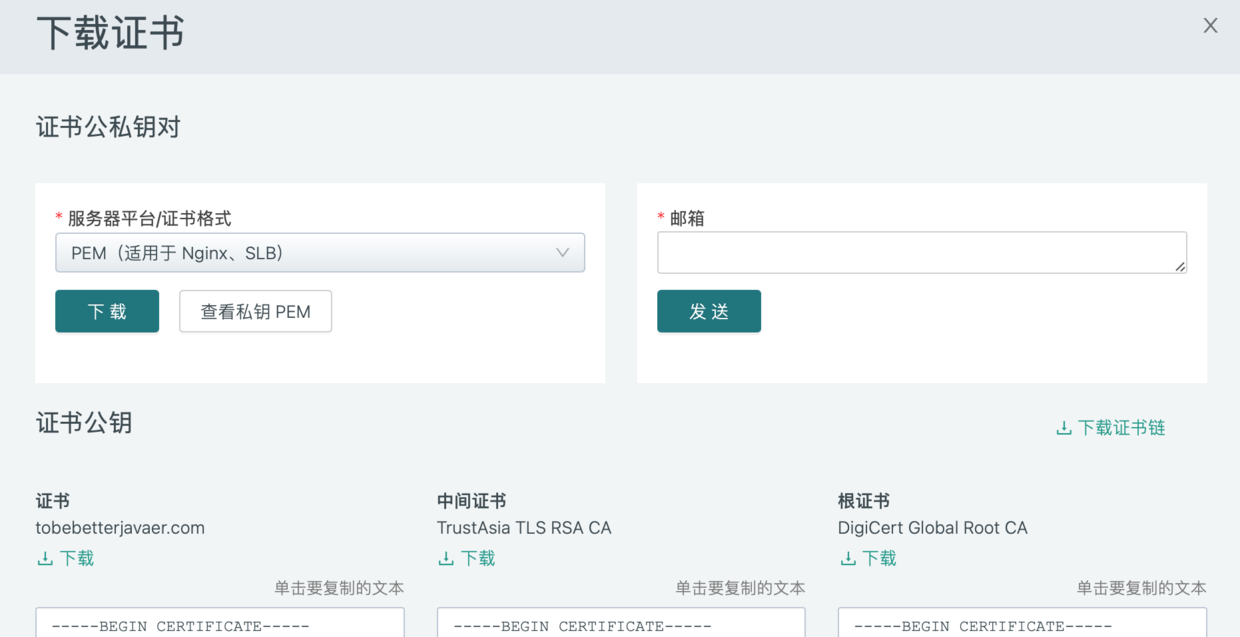Image resolution: width=1240 pixels, height=637 pixels.
Task: Click the dropdown chevron arrow for PEM format
Action: tap(562, 253)
